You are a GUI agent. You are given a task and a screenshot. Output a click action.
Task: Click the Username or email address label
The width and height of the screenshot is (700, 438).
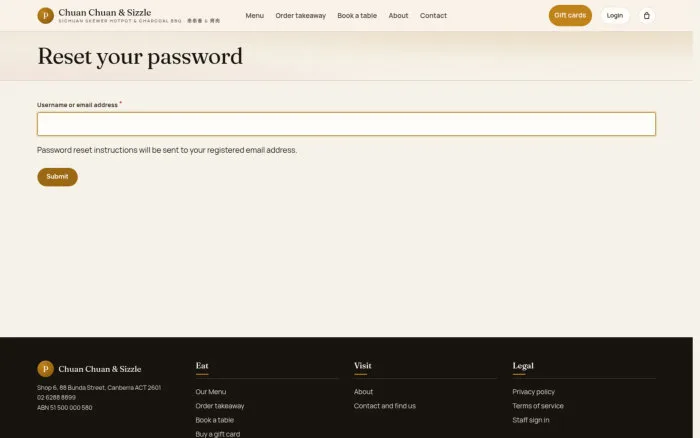[x=77, y=105]
